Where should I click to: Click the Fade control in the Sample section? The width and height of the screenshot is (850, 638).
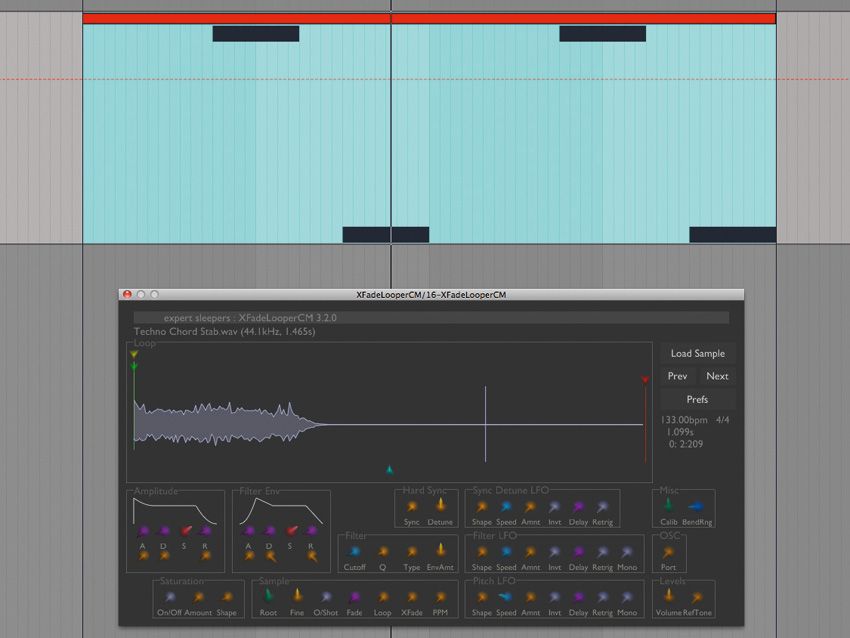[x=353, y=596]
